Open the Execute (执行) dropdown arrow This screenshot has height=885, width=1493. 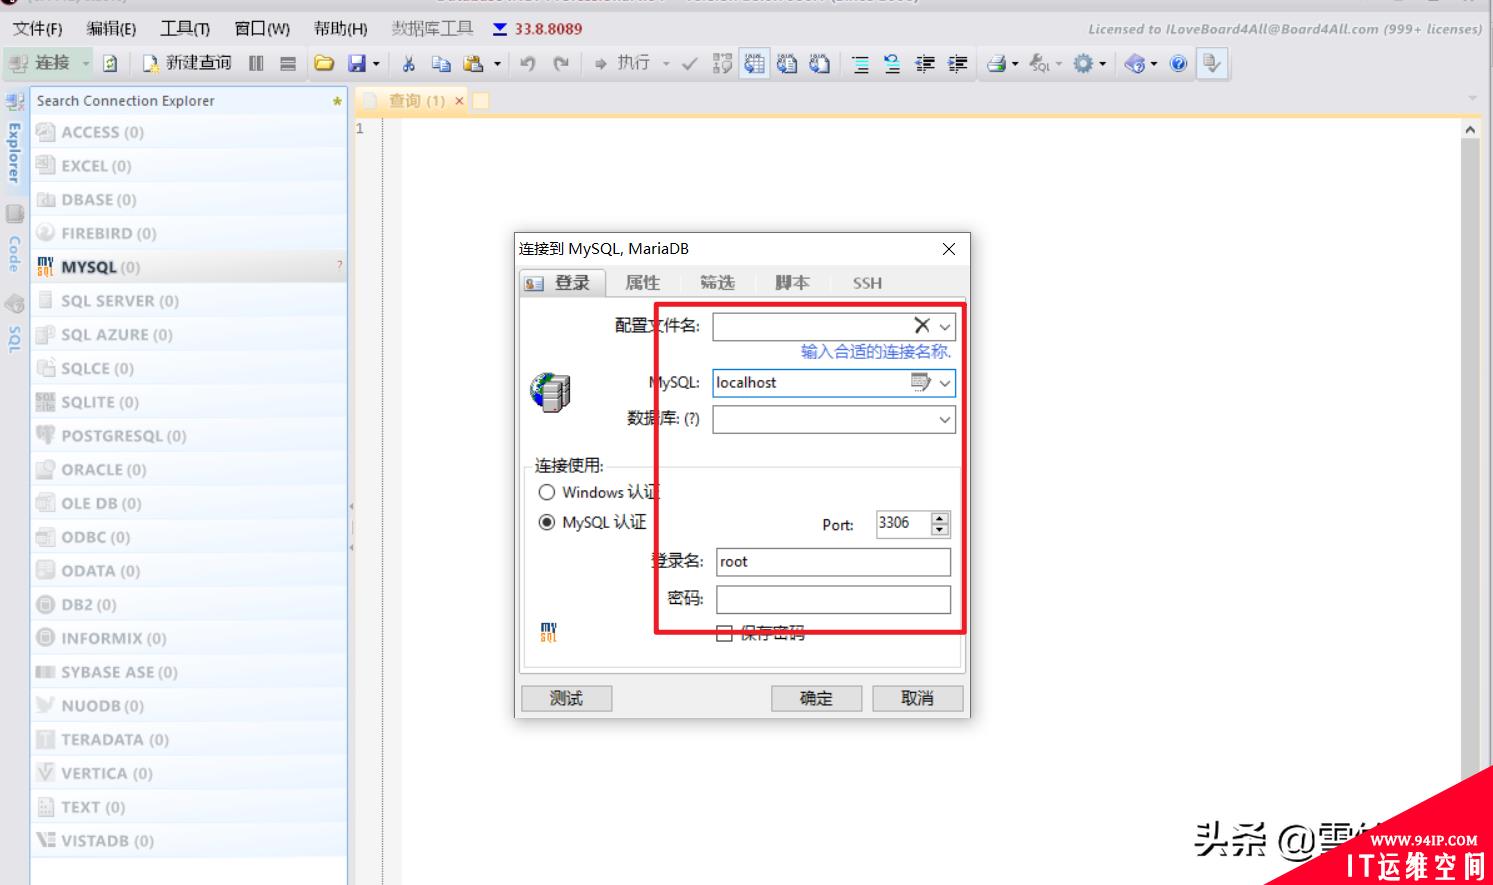[x=666, y=64]
